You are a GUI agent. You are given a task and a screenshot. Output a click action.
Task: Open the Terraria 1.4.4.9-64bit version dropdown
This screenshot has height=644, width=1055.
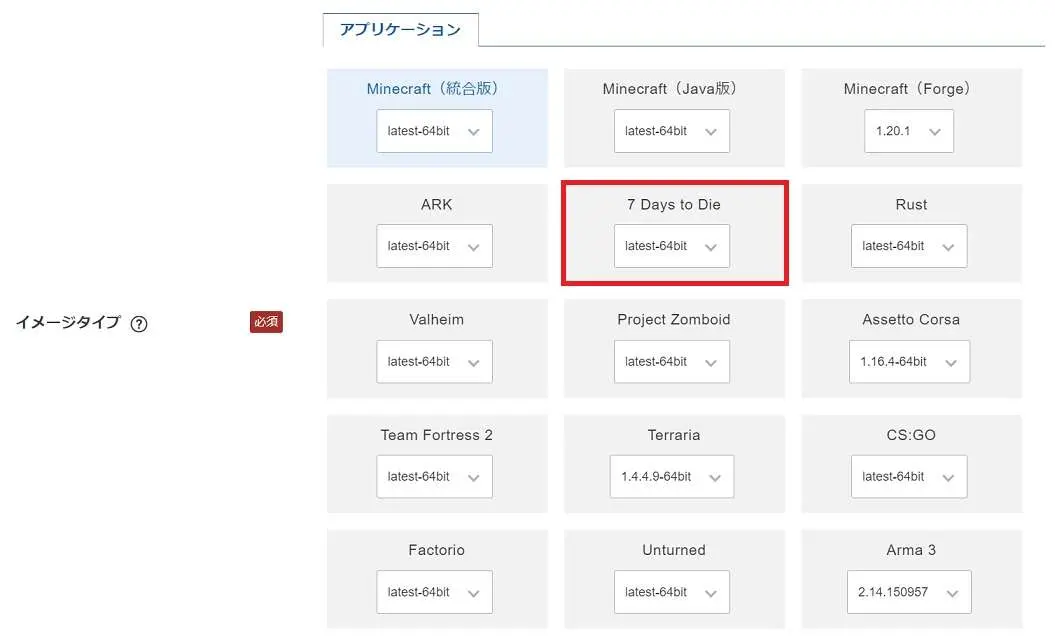coord(671,477)
